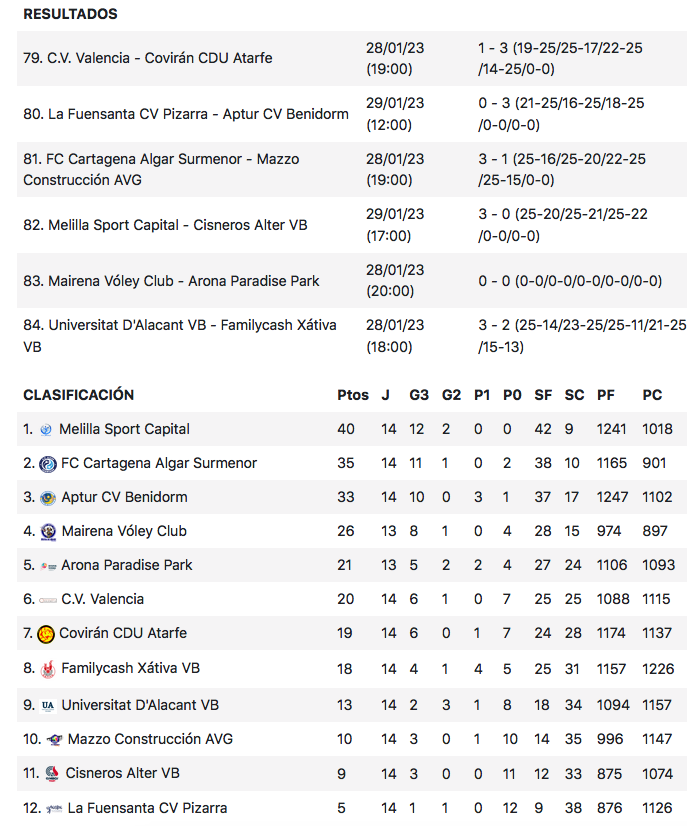The height and width of the screenshot is (826, 687).
Task: Open match 79 C.V. Valencia - Covirán result
Action: click(x=148, y=58)
